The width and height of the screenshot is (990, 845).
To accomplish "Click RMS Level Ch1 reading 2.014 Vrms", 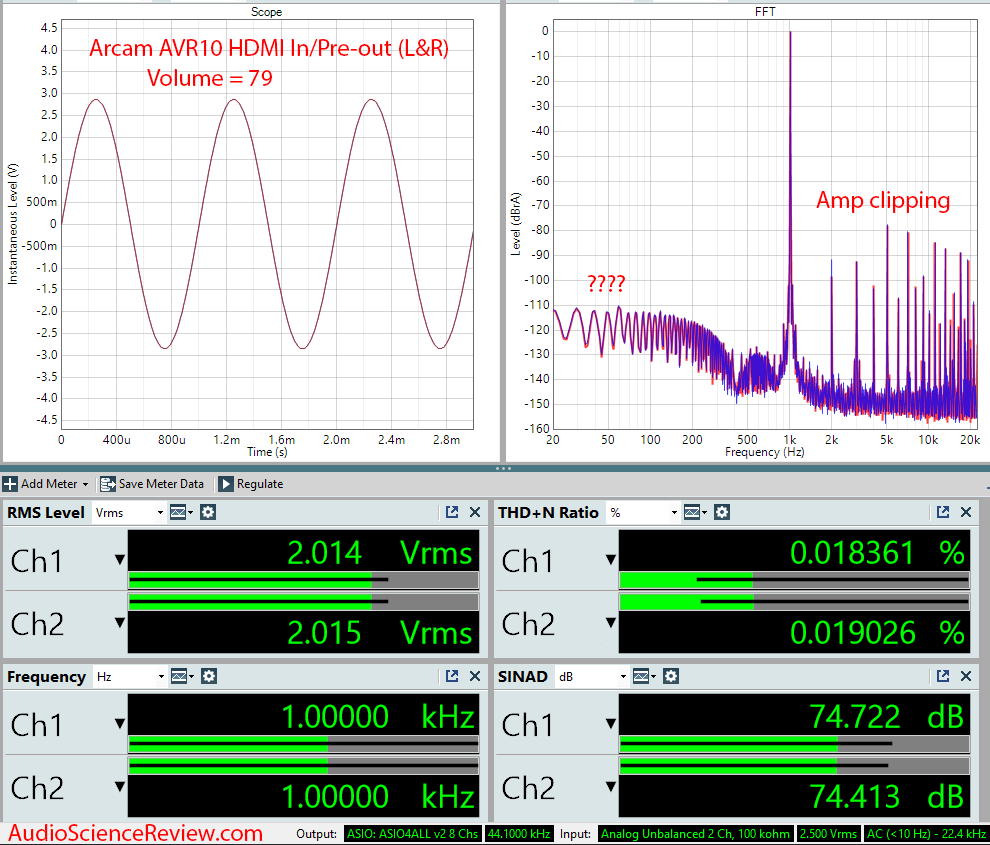I will point(379,553).
